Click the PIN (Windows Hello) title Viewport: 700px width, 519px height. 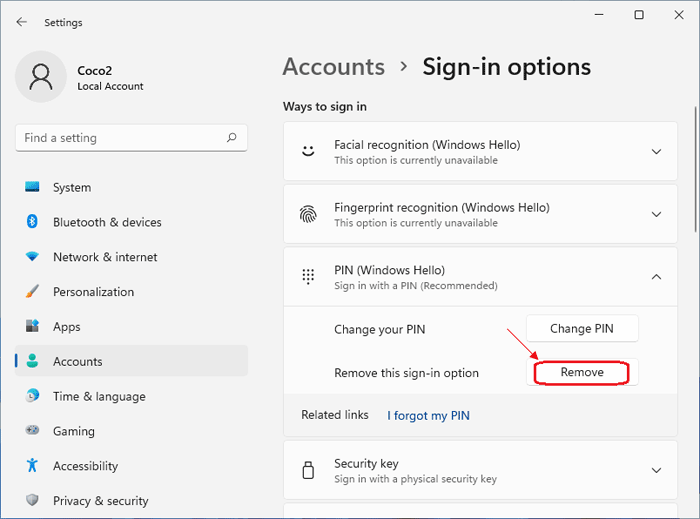390,270
